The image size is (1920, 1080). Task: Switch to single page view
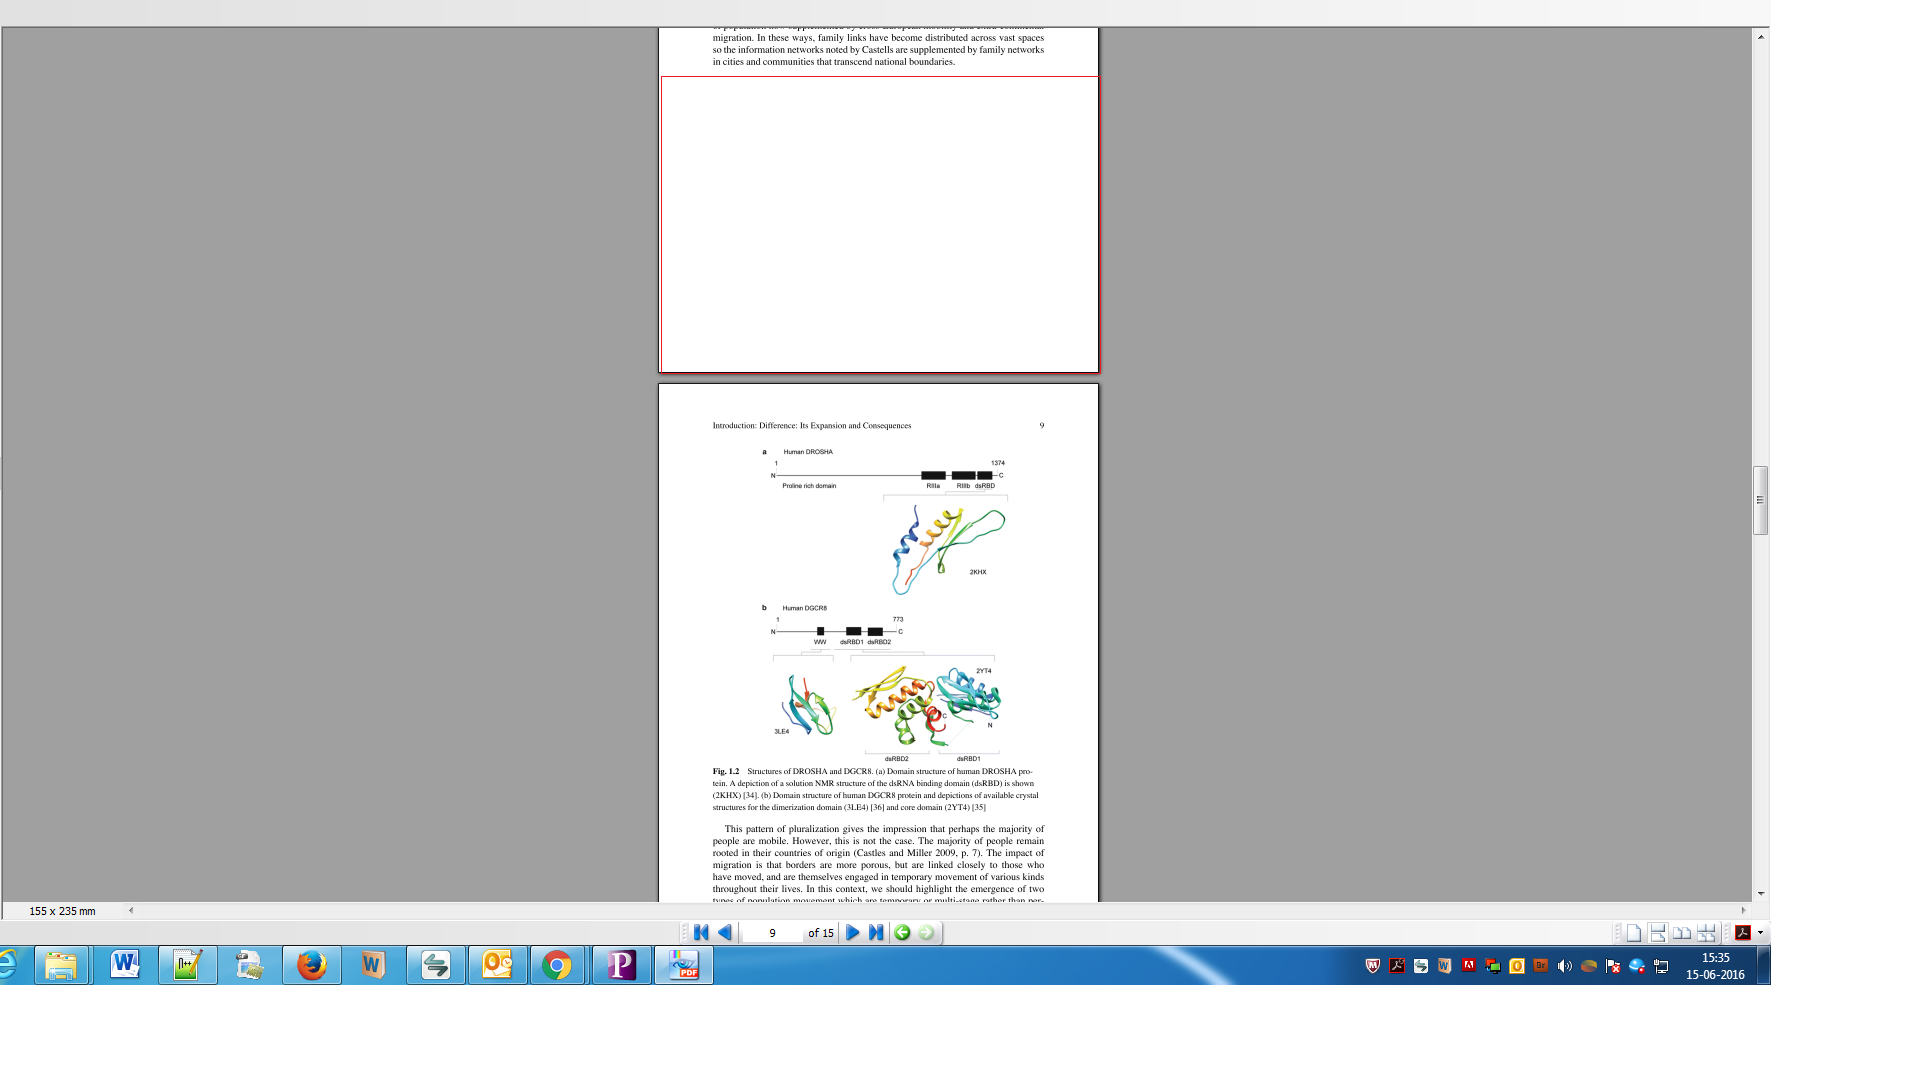[x=1634, y=932]
